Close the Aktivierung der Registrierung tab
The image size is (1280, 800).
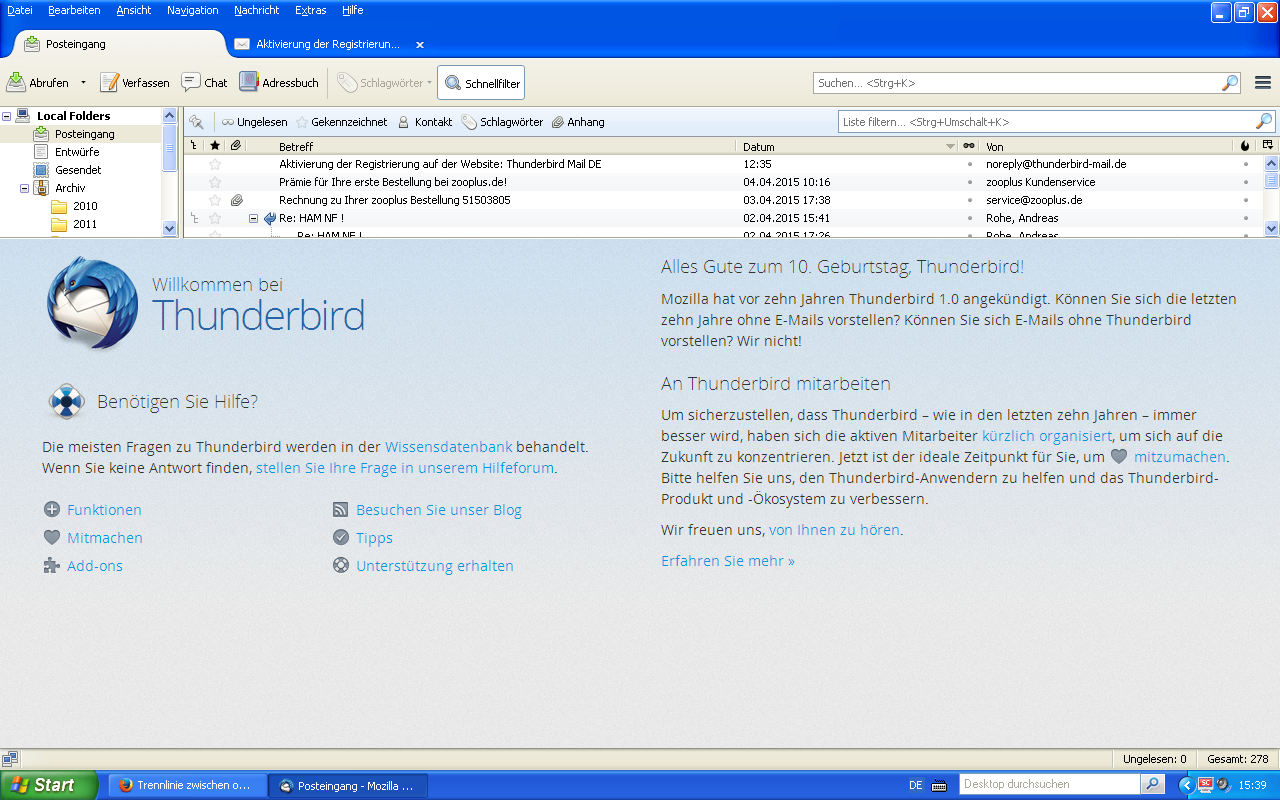(x=420, y=45)
